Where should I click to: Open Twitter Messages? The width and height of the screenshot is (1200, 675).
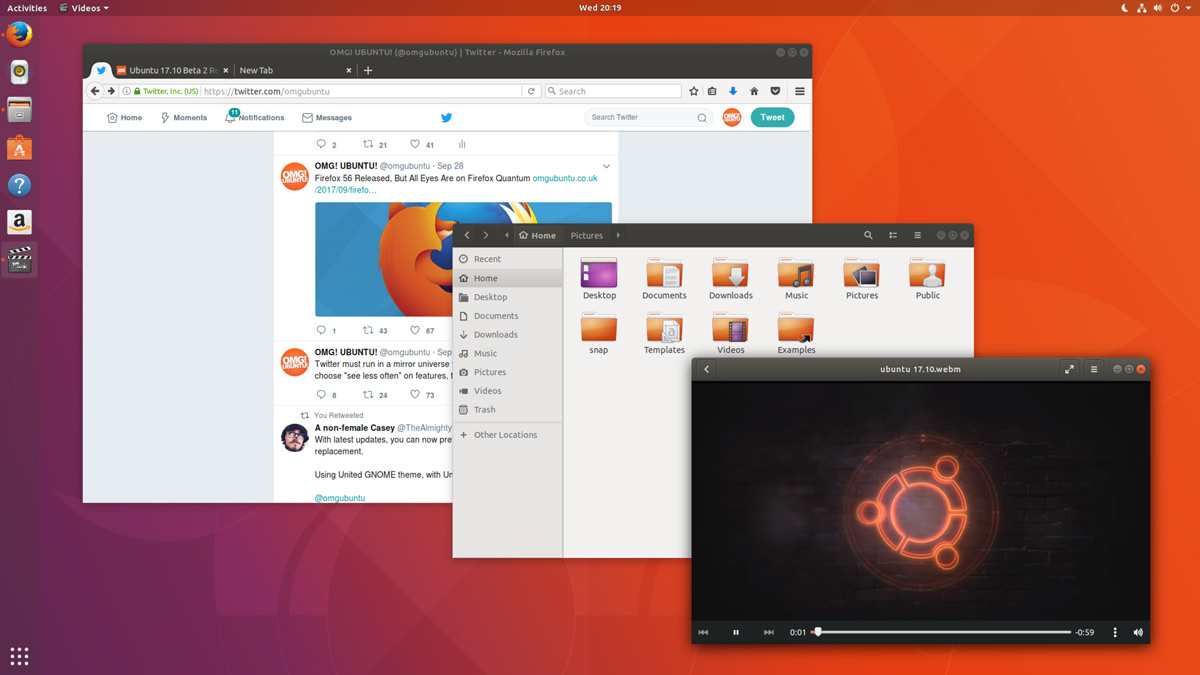click(327, 117)
